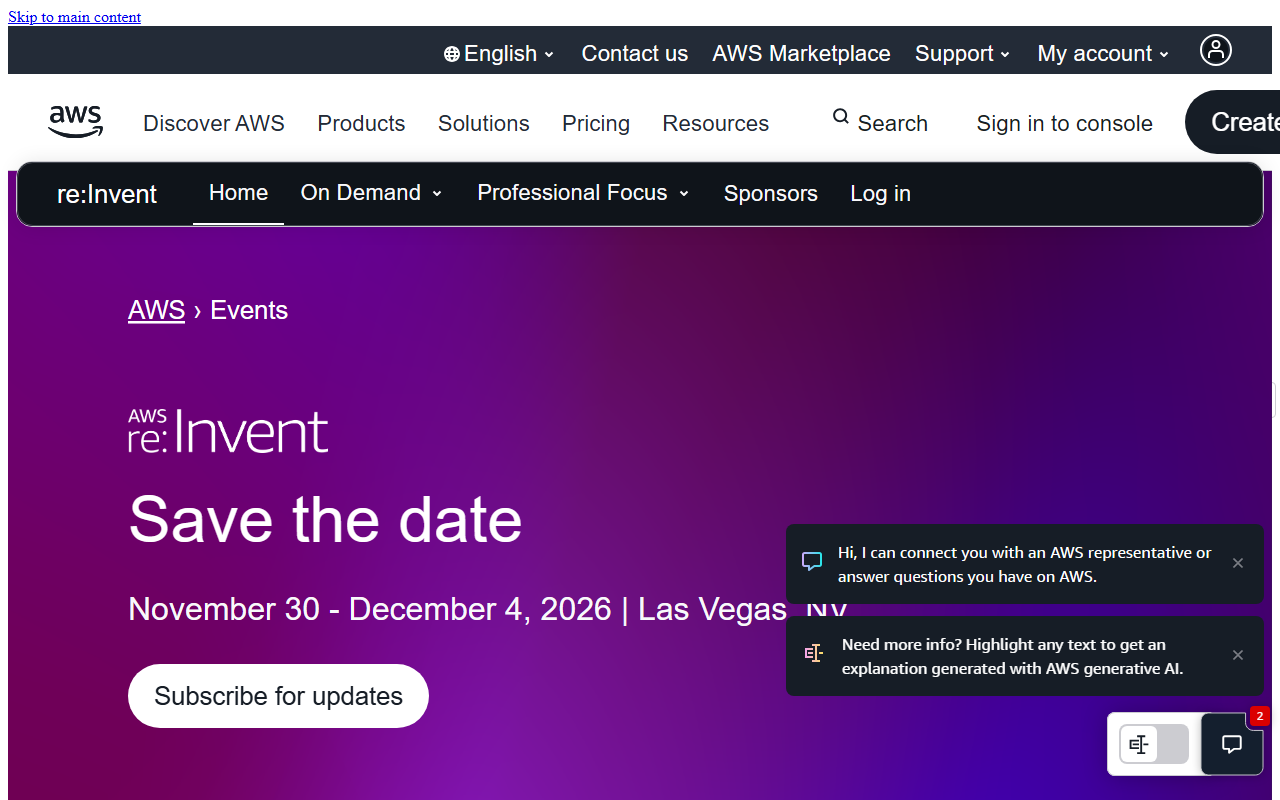Click the text explain icon in the generative AI message
The width and height of the screenshot is (1280, 800).
point(814,654)
